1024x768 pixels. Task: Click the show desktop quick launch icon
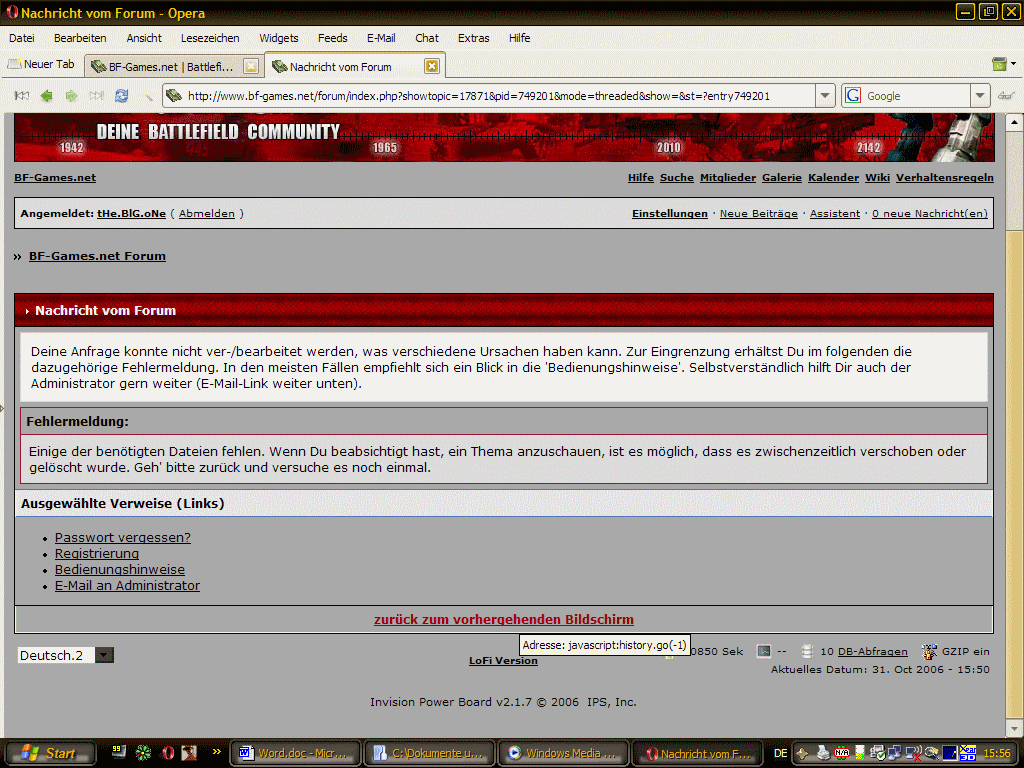click(x=118, y=753)
